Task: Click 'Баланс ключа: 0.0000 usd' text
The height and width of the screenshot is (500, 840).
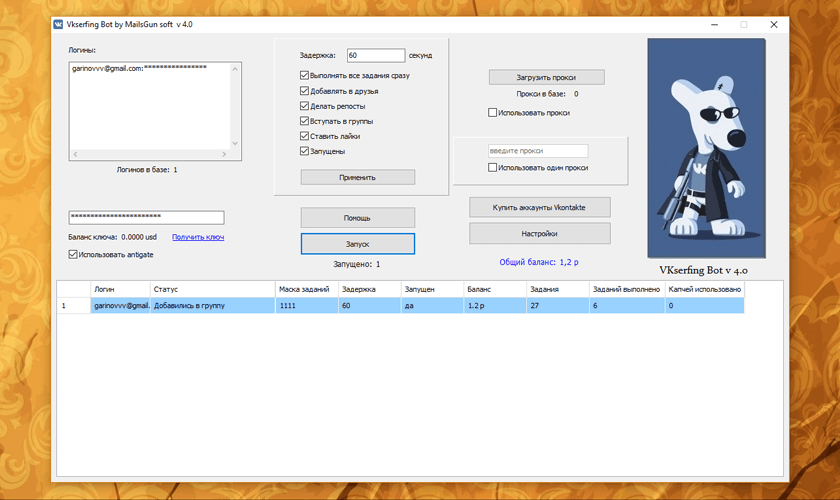Action: tap(112, 237)
